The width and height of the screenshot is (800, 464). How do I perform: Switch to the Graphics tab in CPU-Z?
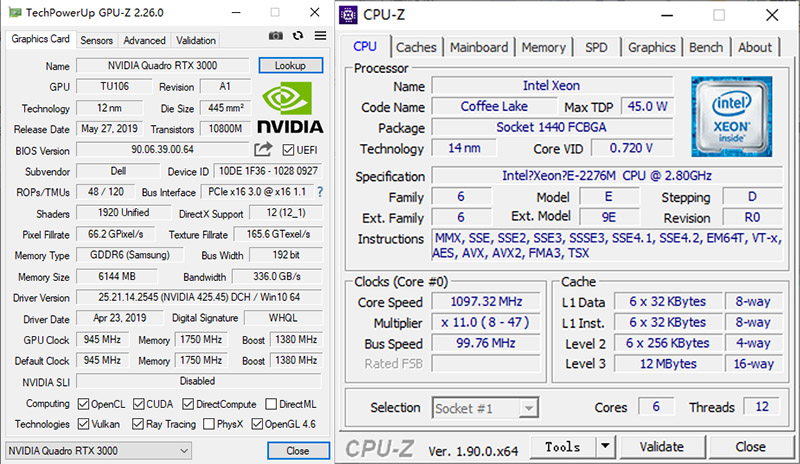coord(652,47)
